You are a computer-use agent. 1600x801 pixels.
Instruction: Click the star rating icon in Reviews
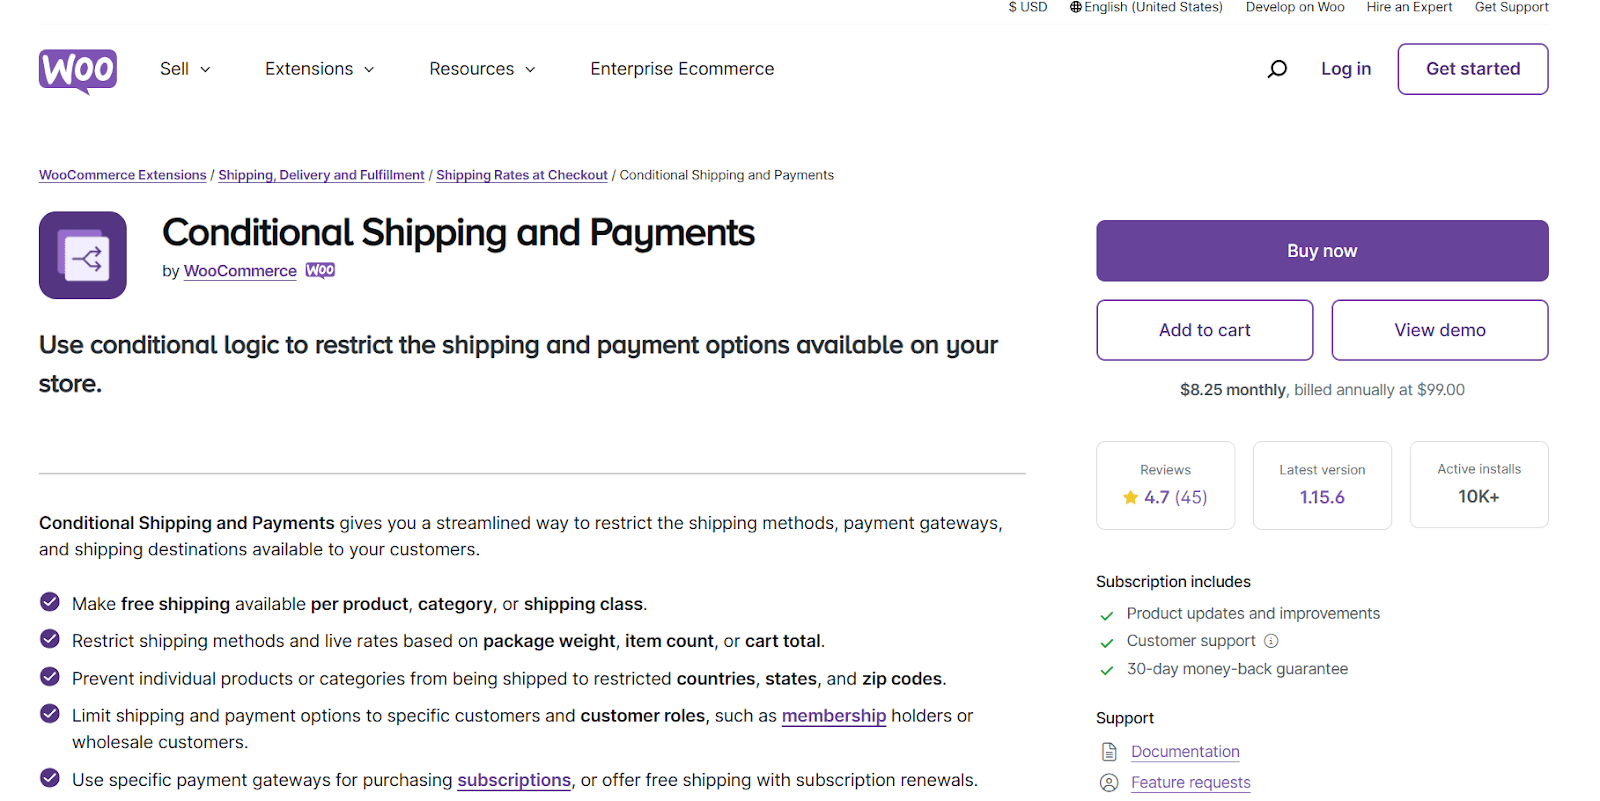[1130, 497]
